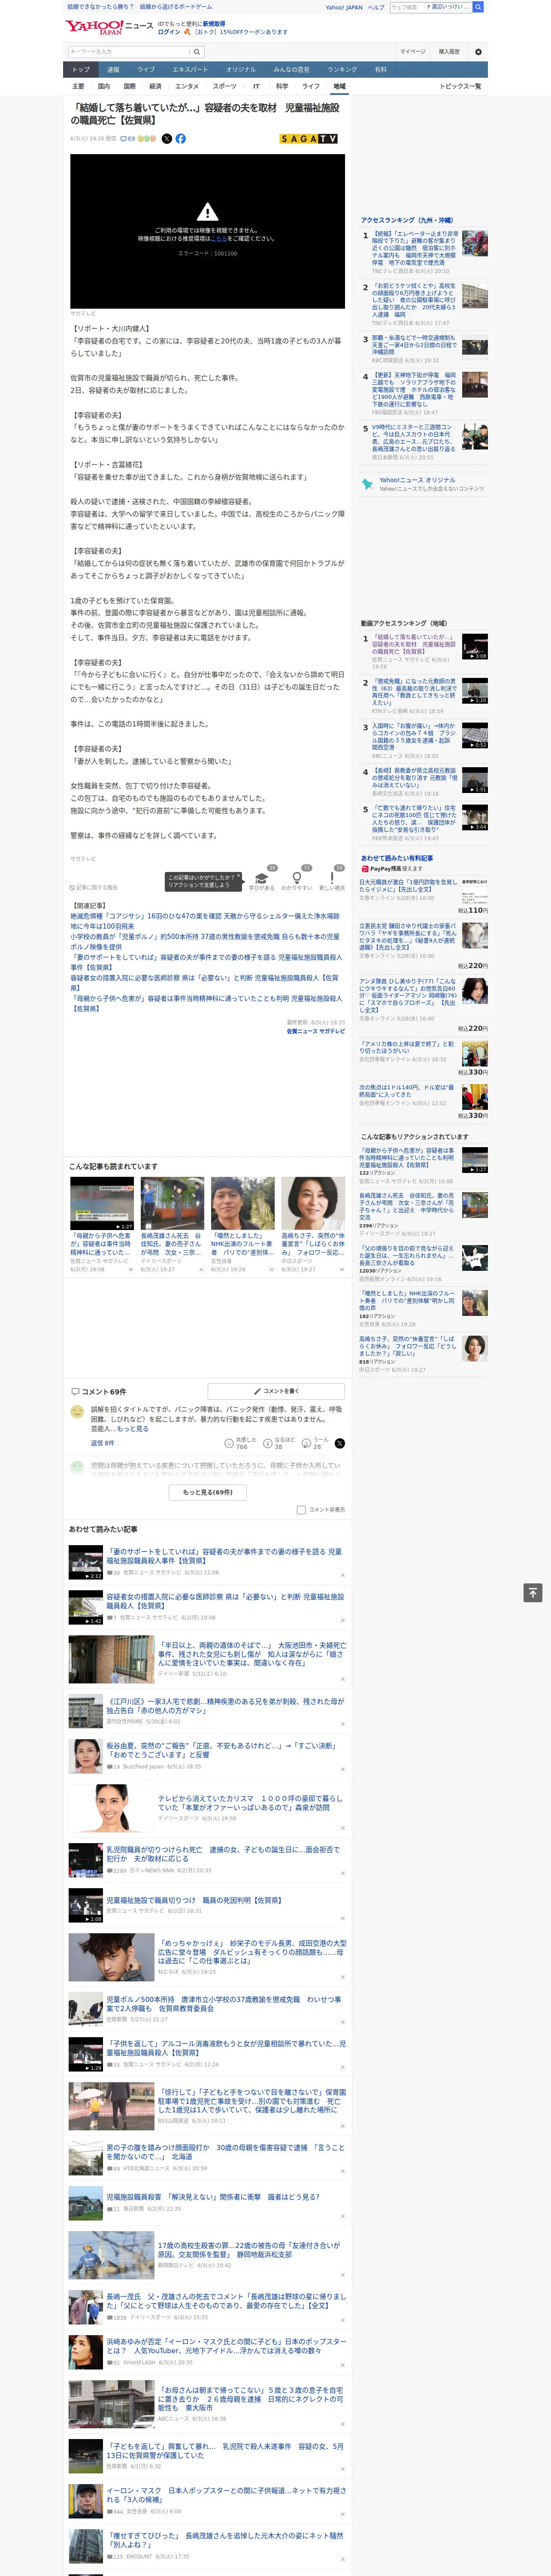Open settings with the gear icon
The width and height of the screenshot is (551, 2576).
478,52
